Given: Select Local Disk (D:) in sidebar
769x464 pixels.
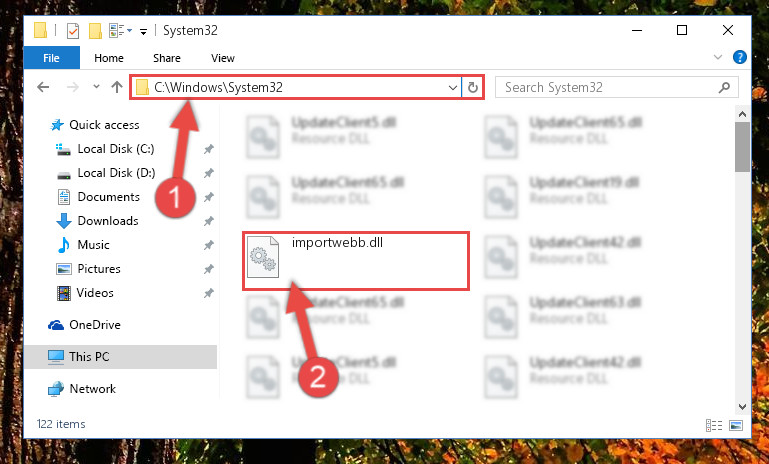Looking at the screenshot, I should (x=116, y=173).
